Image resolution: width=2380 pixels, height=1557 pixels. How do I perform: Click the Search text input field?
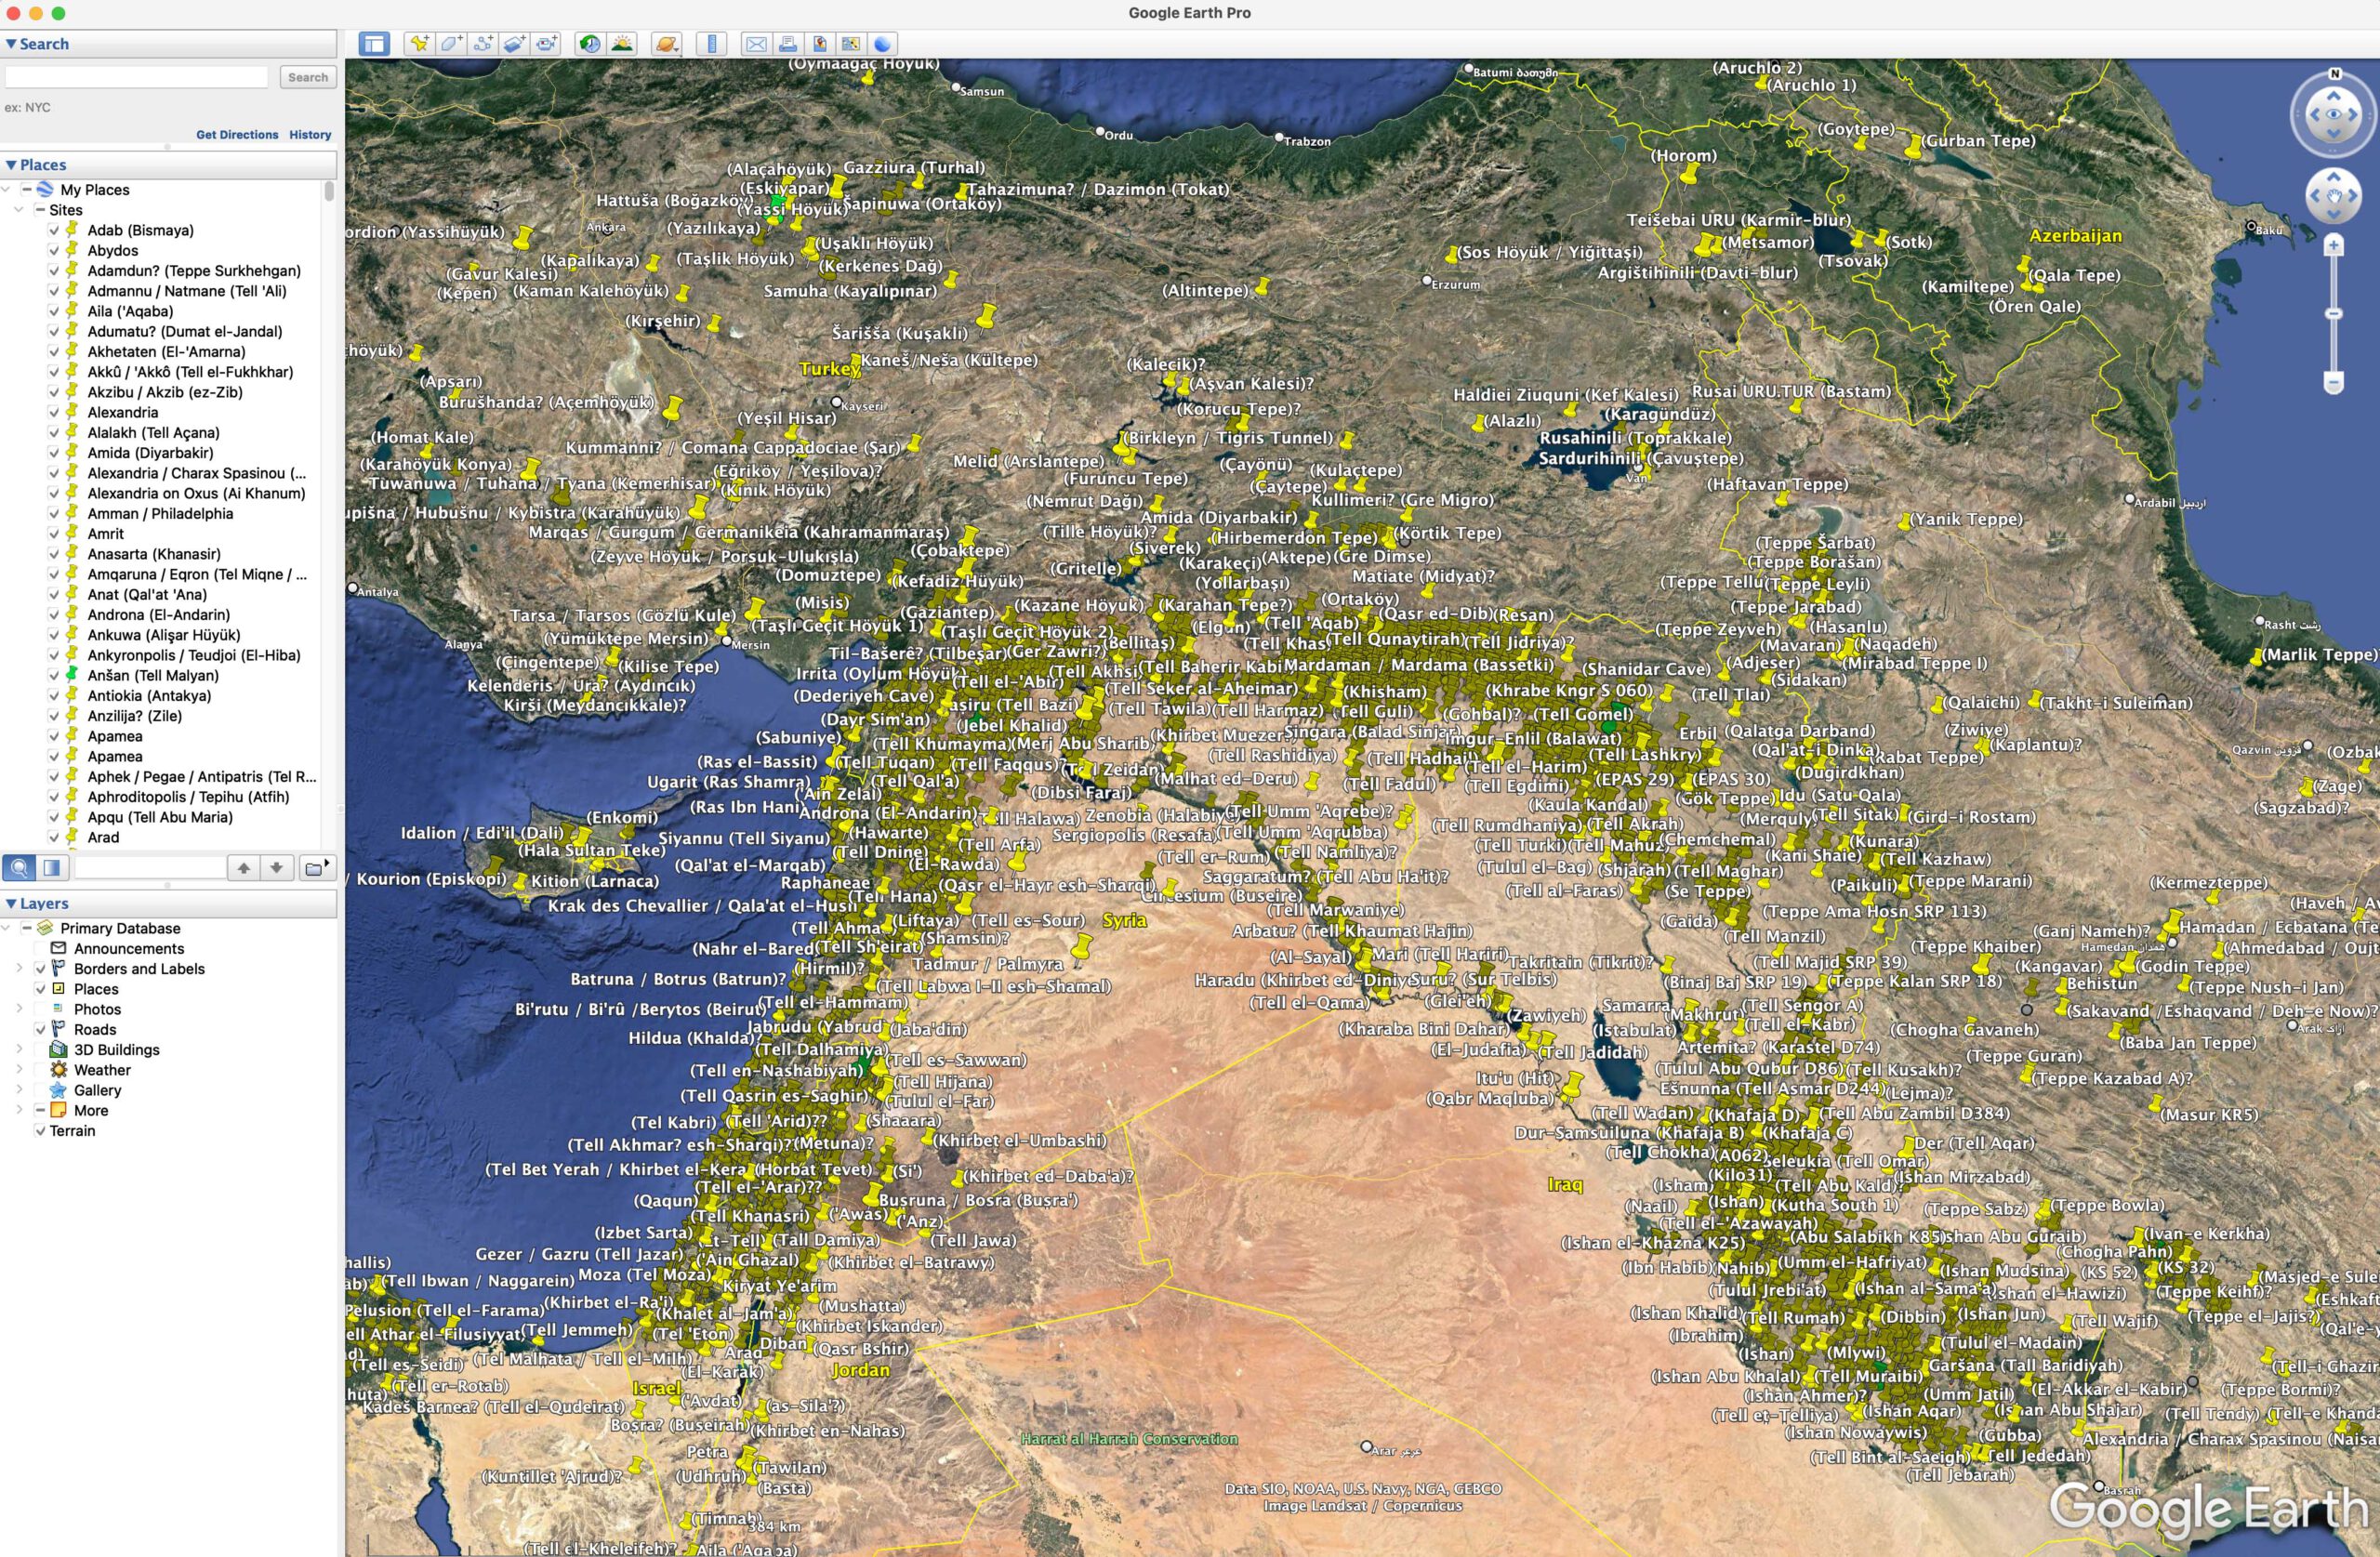[x=137, y=77]
